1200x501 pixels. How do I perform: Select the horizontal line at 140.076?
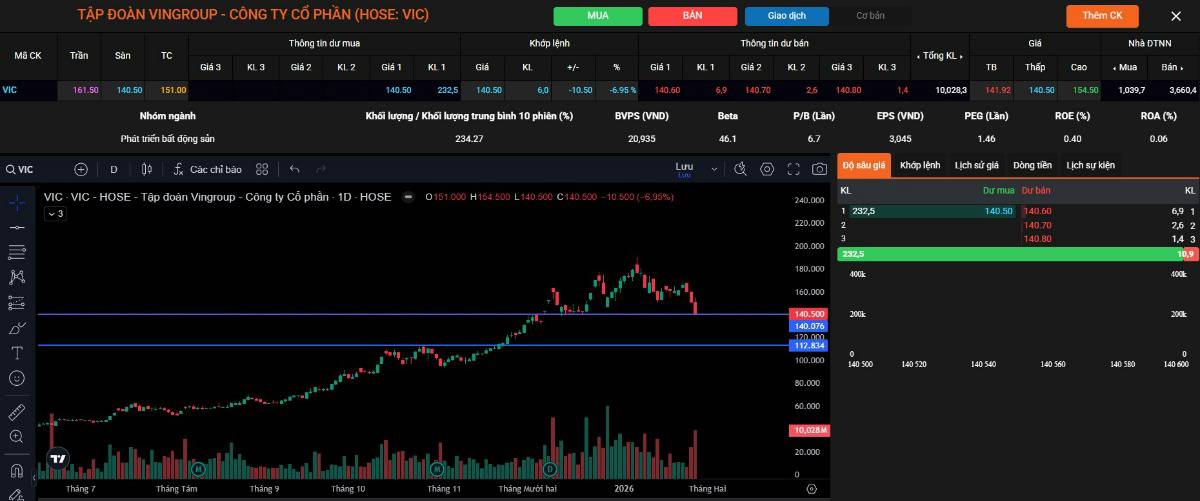pyautogui.click(x=413, y=314)
